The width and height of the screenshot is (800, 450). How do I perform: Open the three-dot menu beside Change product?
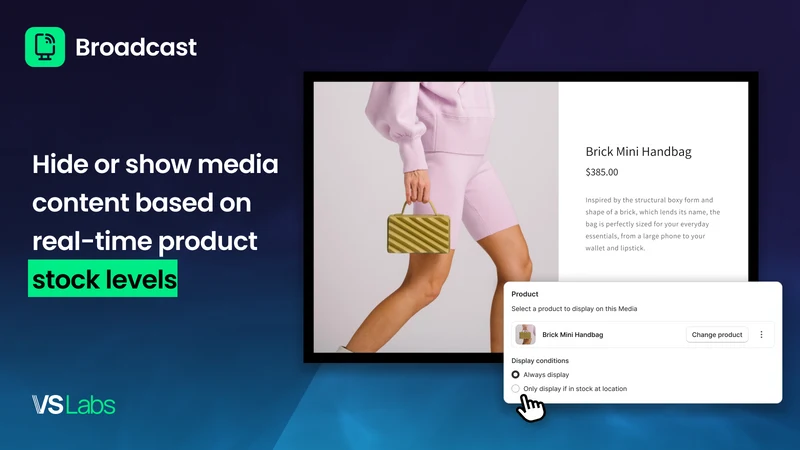tap(761, 335)
